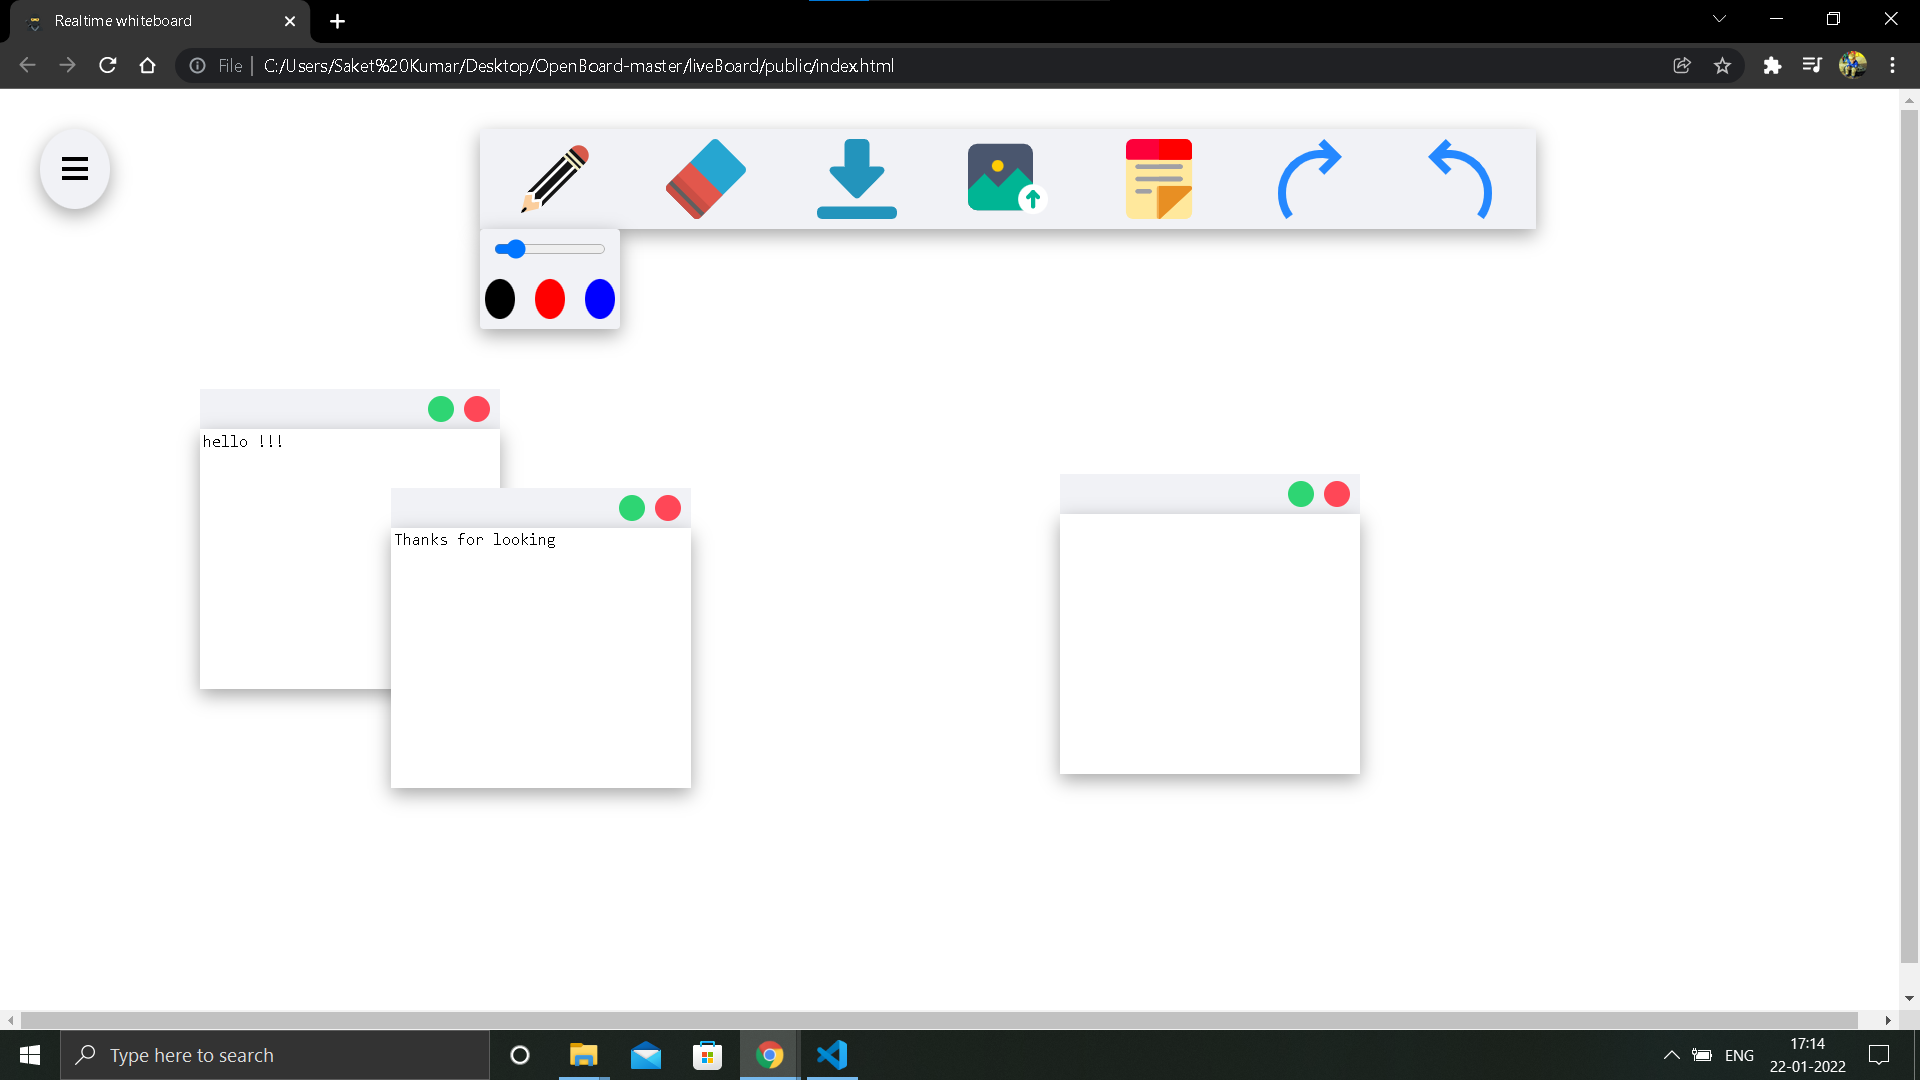Add a new sticky note
The width and height of the screenshot is (1920, 1080).
(1158, 180)
